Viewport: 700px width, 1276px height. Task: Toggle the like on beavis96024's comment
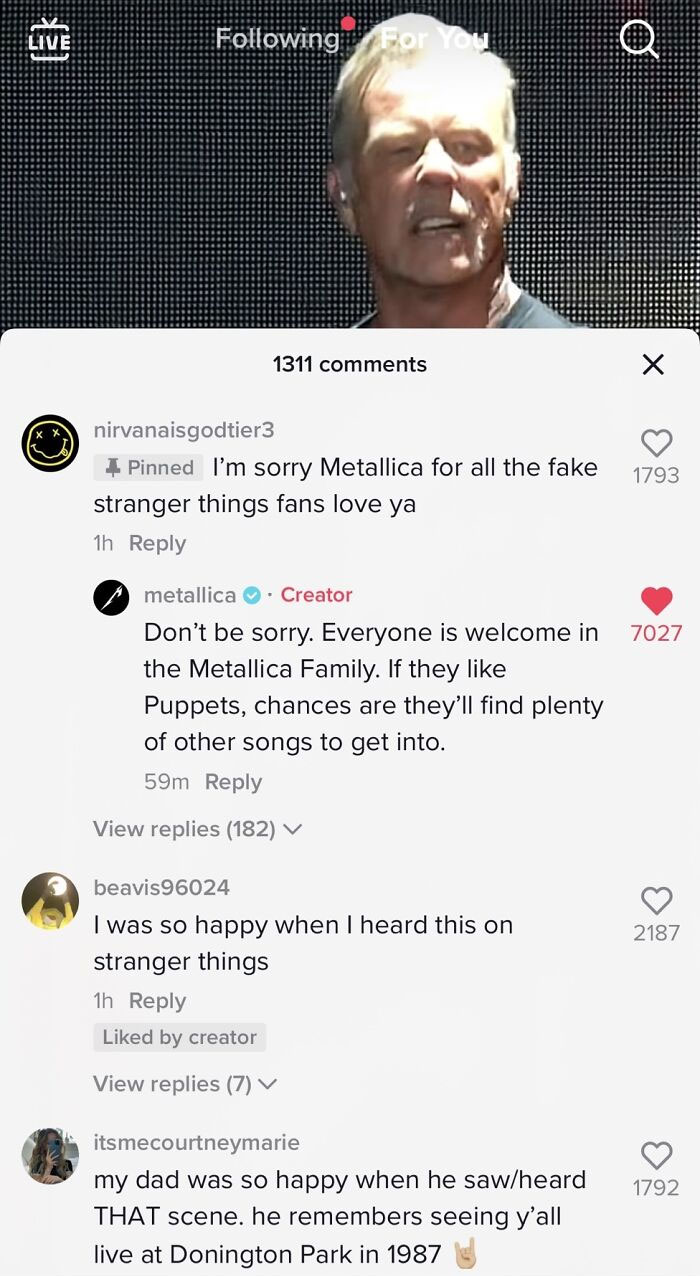point(655,900)
